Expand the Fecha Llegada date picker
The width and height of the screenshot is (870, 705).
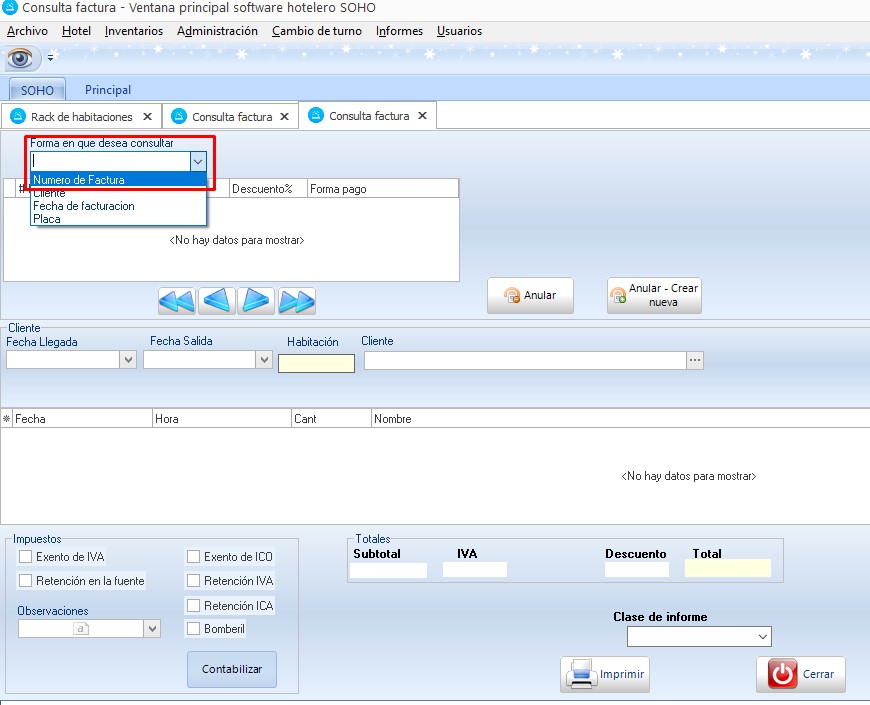128,360
